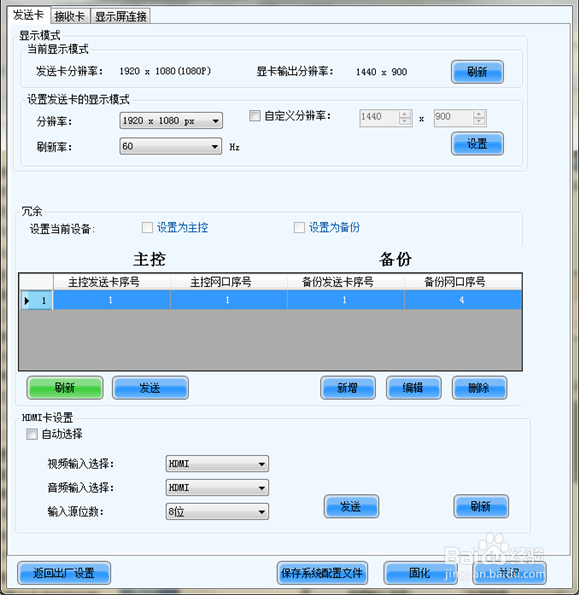Click the 返回出厂设置 button

coord(64,573)
